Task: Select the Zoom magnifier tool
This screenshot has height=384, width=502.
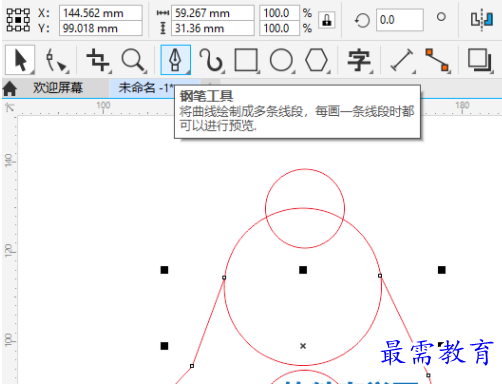Action: click(x=133, y=60)
